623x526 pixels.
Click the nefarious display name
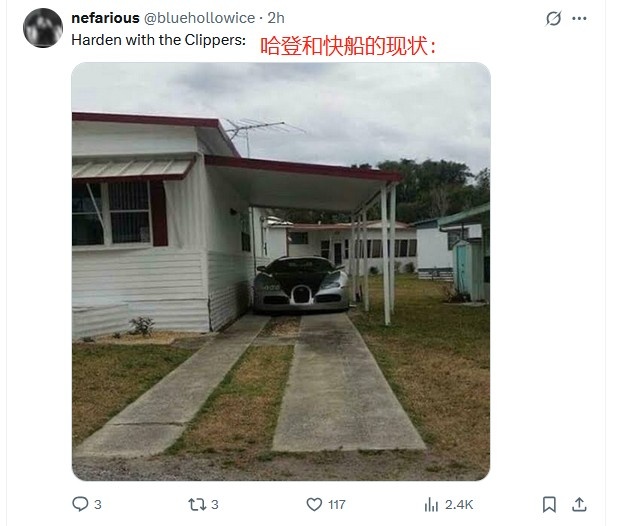(x=105, y=18)
